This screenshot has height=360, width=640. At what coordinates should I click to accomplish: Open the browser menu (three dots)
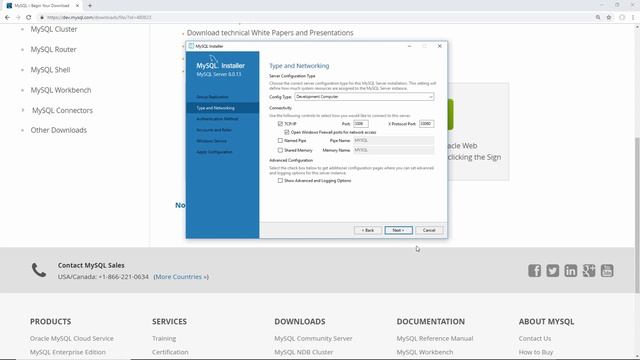(x=633, y=18)
